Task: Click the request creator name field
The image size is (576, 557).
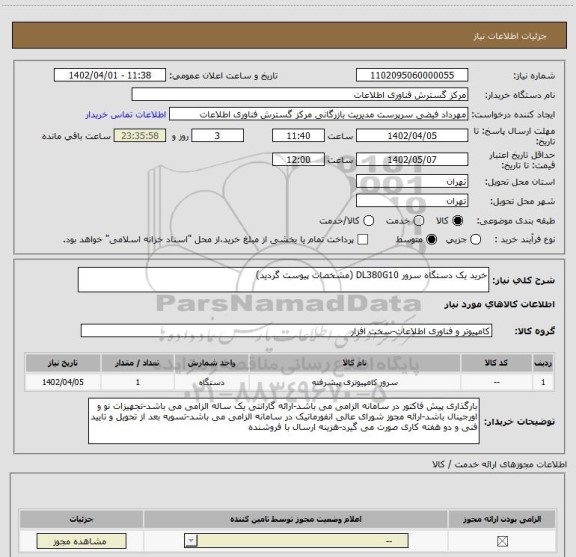Action: [318, 114]
